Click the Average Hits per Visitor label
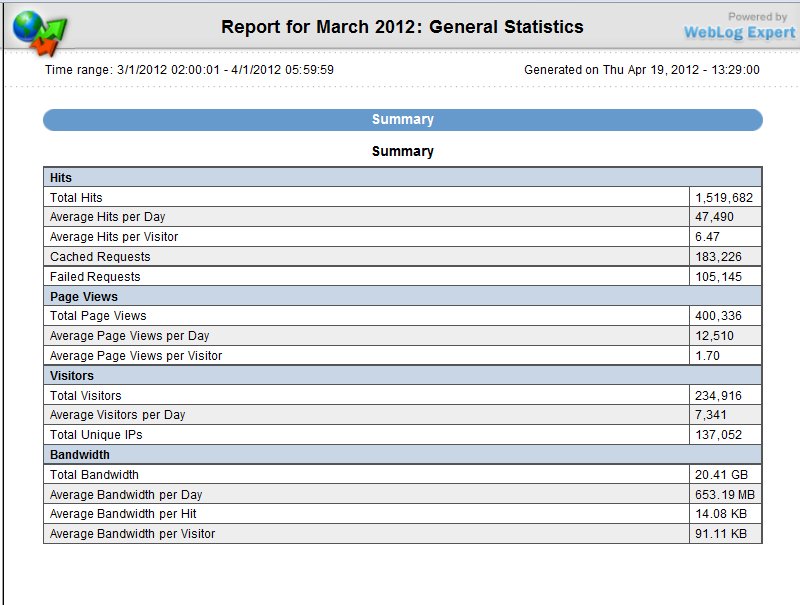Viewport: 800px width, 605px height. pos(114,237)
